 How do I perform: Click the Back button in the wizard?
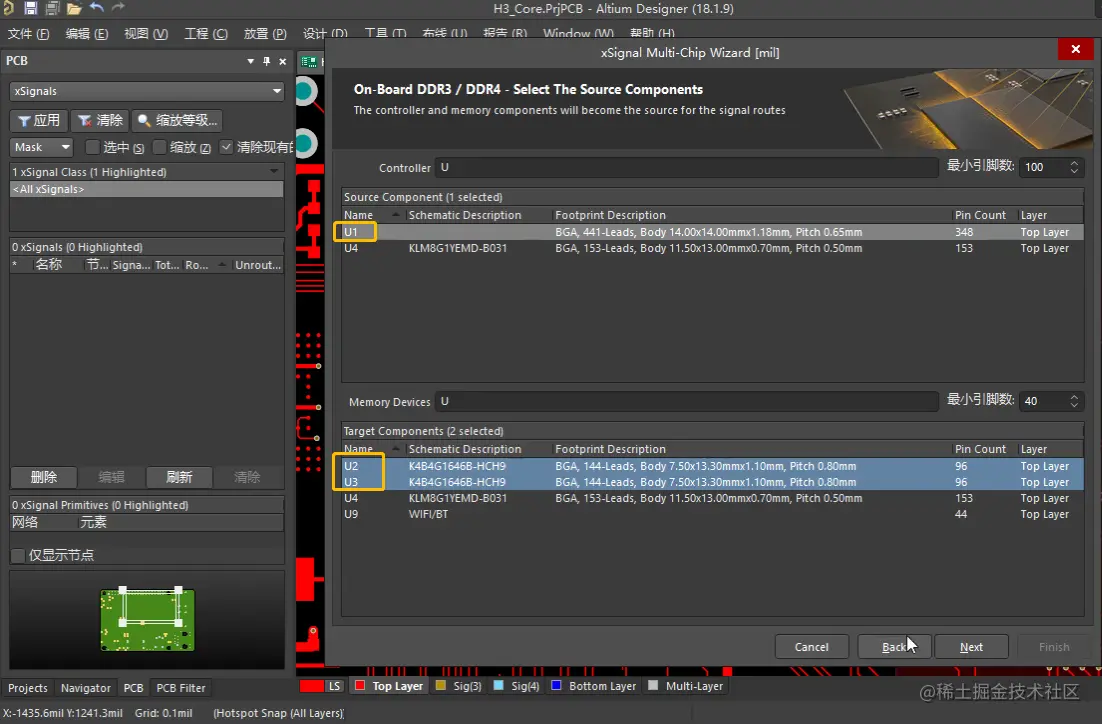(894, 647)
